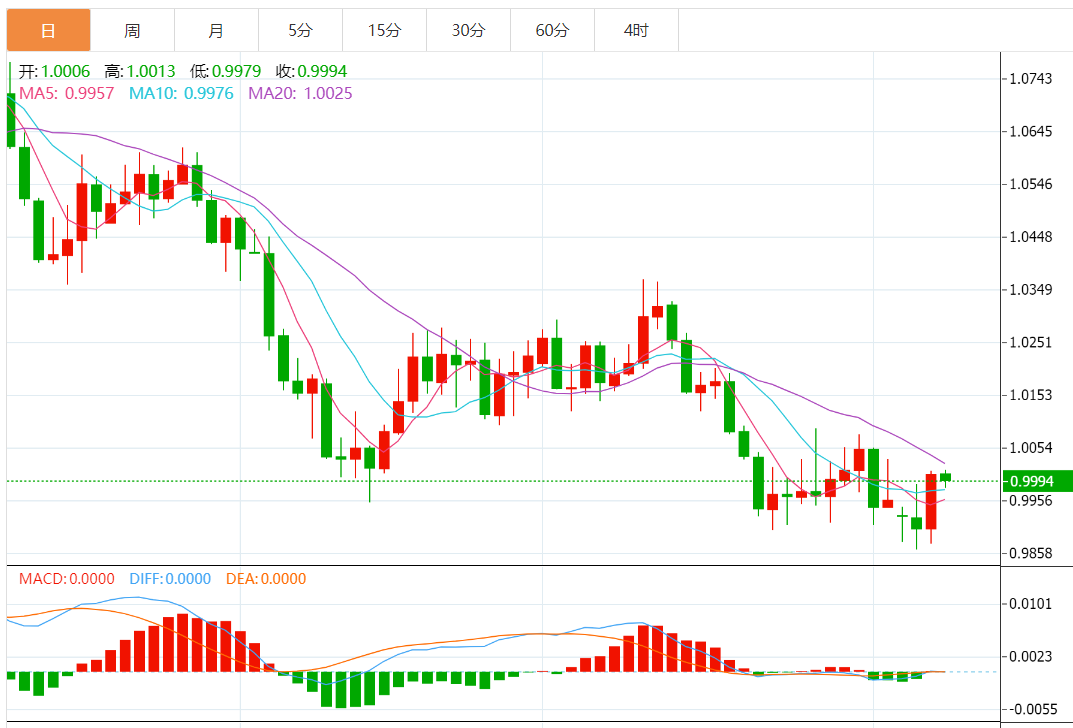Switch to the 周 weekly tab
Screen dimensions: 1073x728
tap(132, 30)
